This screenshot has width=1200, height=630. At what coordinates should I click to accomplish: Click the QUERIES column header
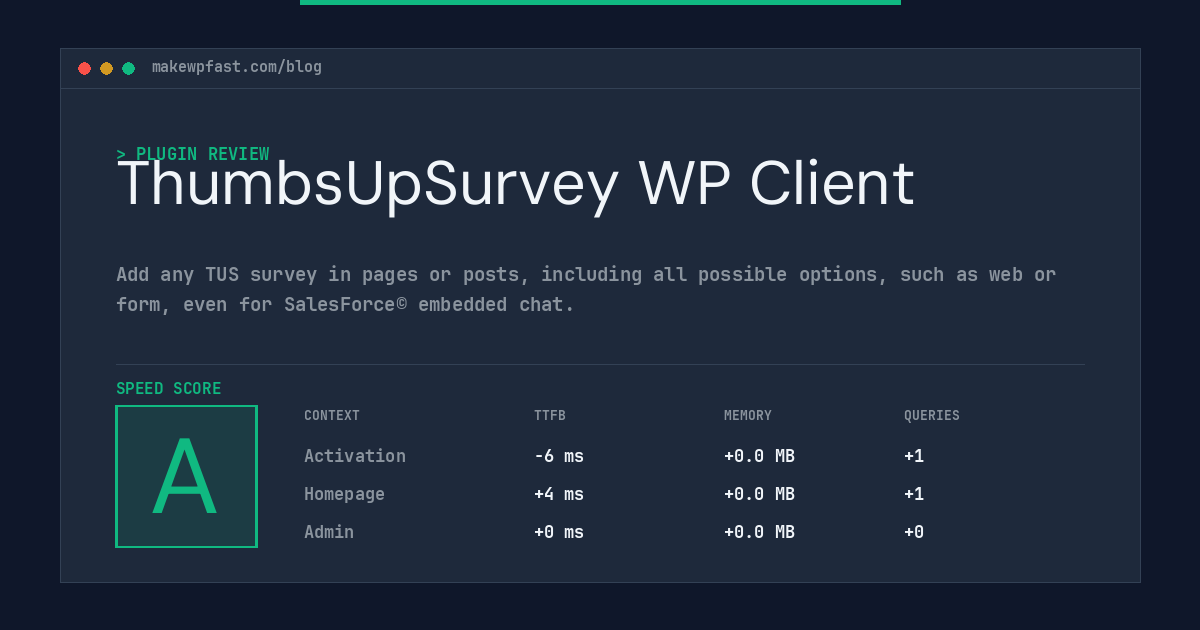(932, 416)
